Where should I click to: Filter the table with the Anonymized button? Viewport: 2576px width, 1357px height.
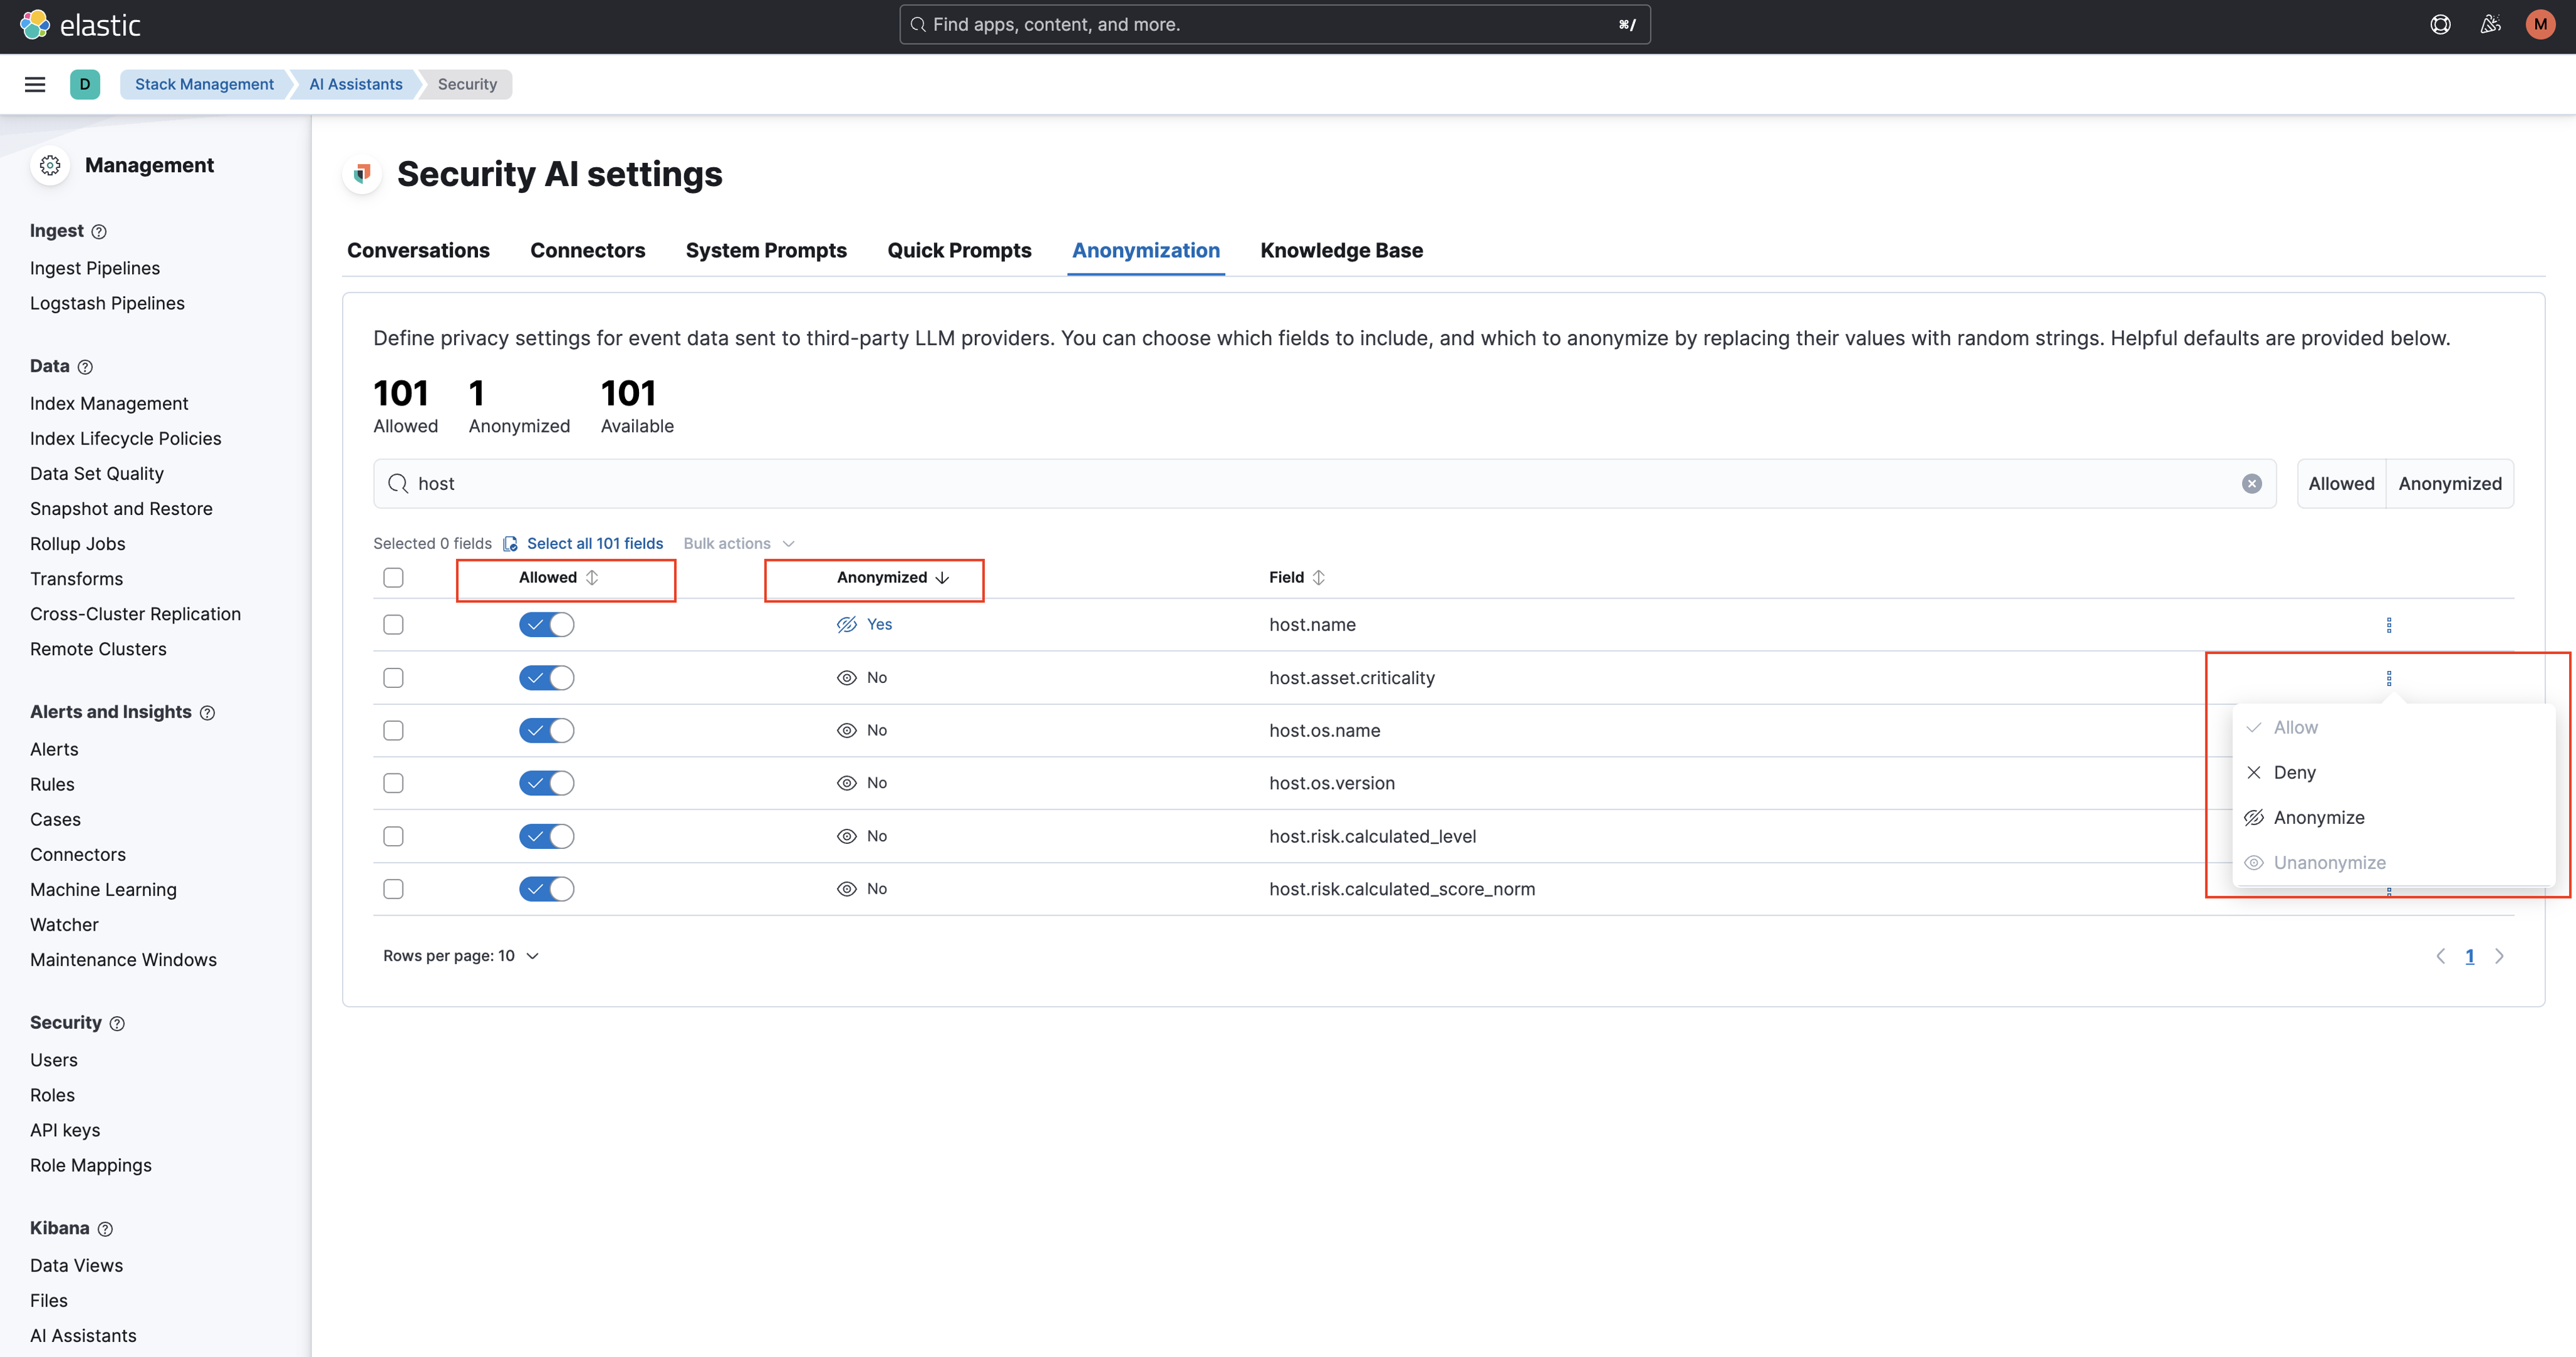[x=2450, y=483]
